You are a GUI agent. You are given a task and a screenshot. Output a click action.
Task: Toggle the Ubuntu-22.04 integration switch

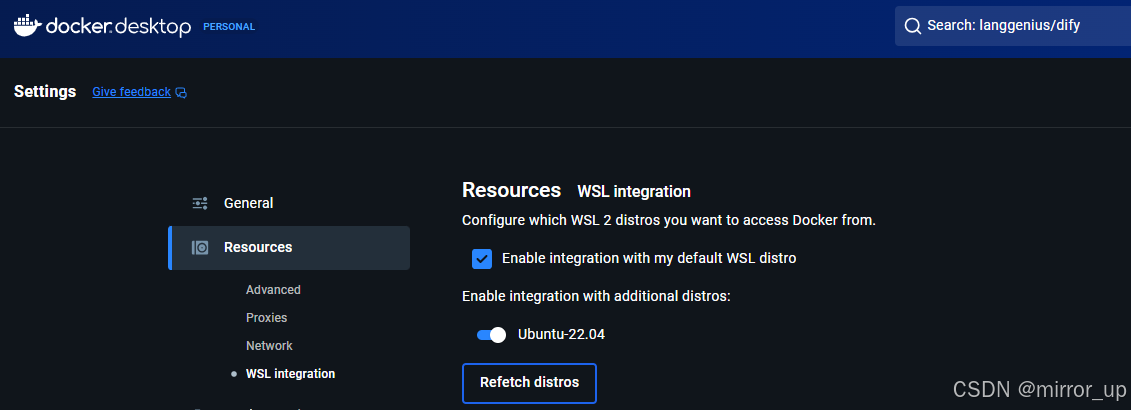point(491,335)
